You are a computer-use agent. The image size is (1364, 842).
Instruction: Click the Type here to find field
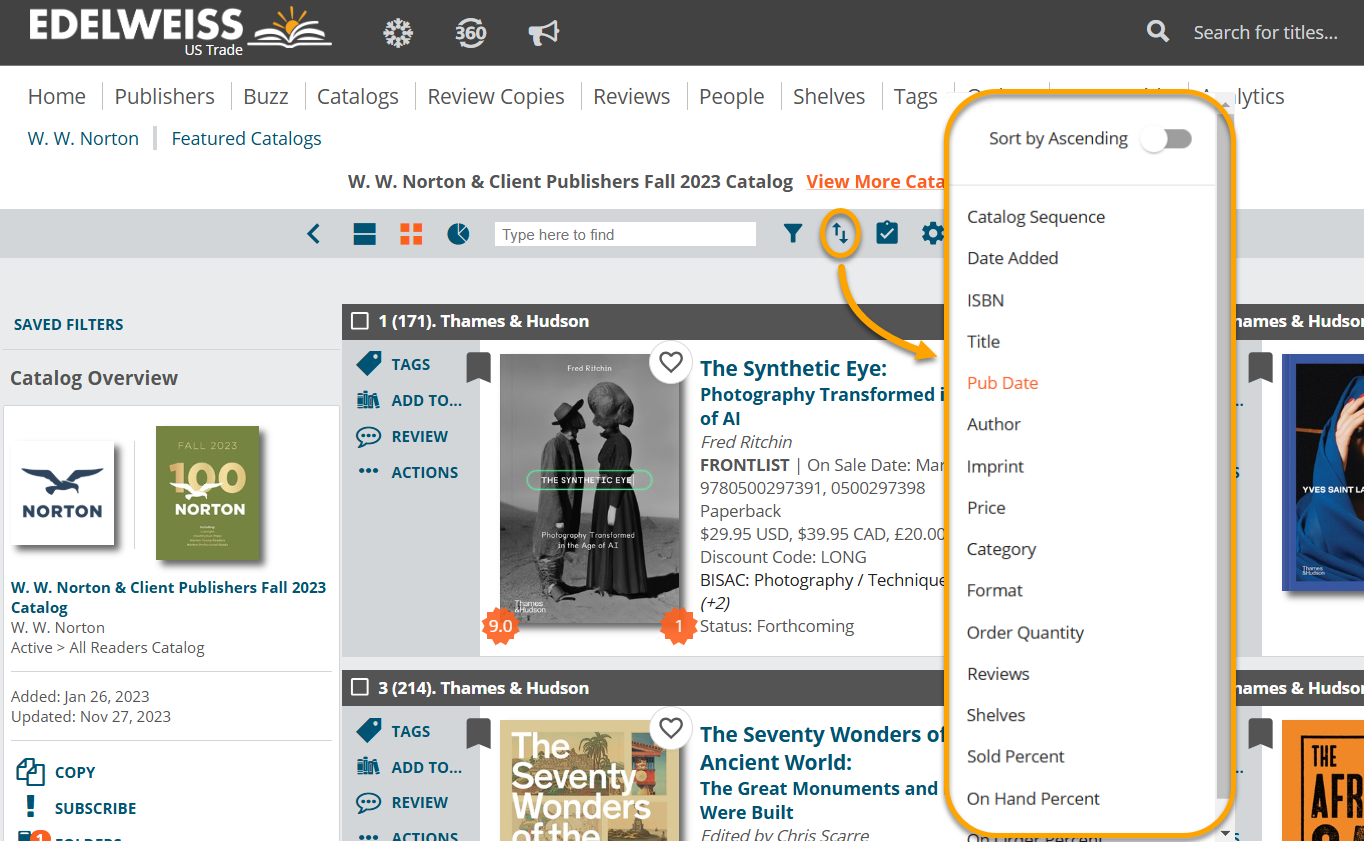[x=625, y=234]
